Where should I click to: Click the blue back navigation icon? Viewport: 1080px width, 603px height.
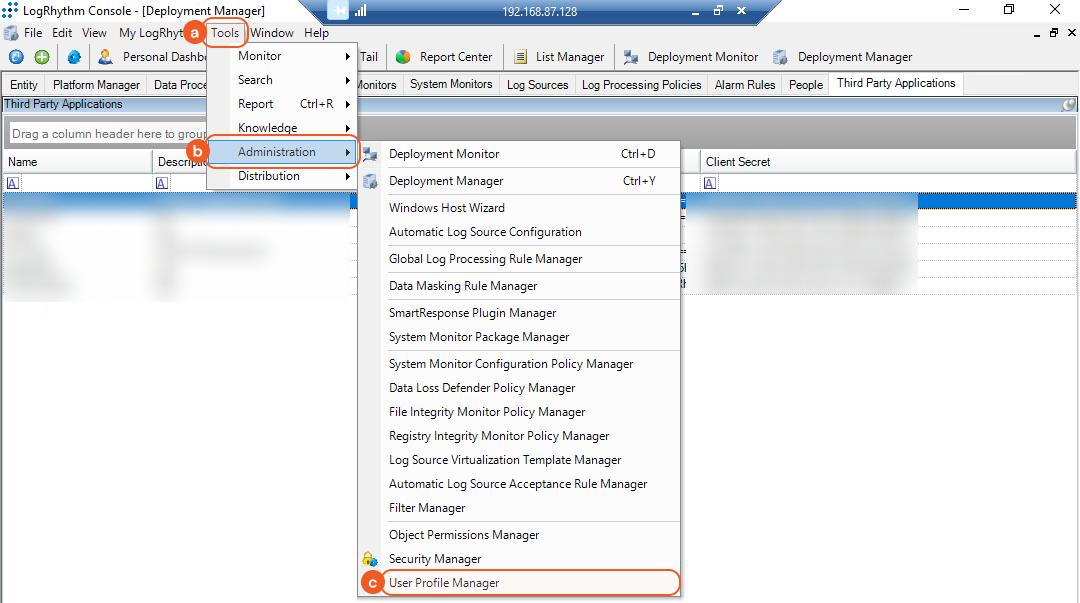coord(17,57)
